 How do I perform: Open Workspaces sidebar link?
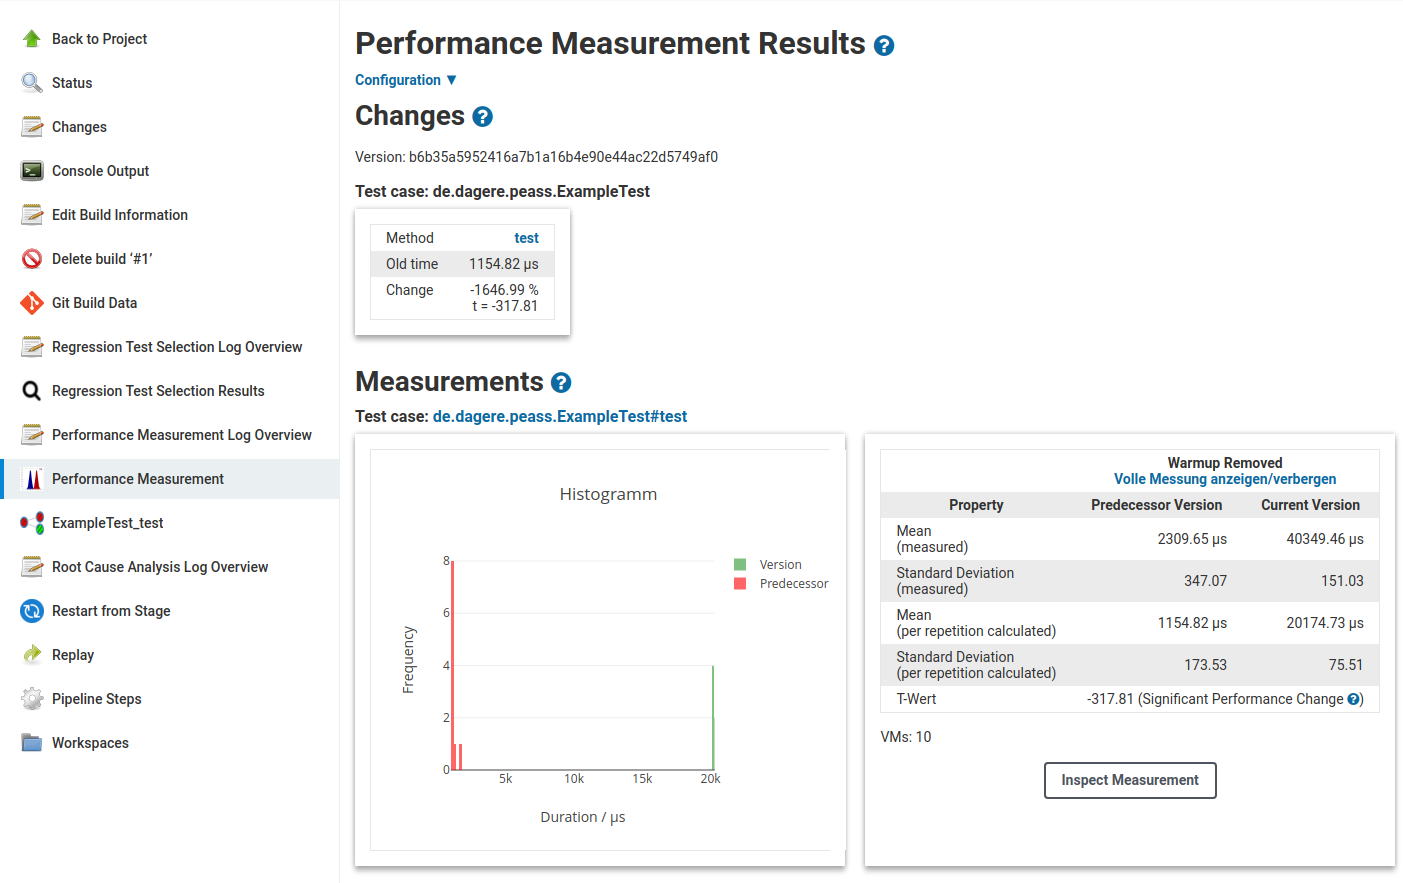click(x=90, y=743)
